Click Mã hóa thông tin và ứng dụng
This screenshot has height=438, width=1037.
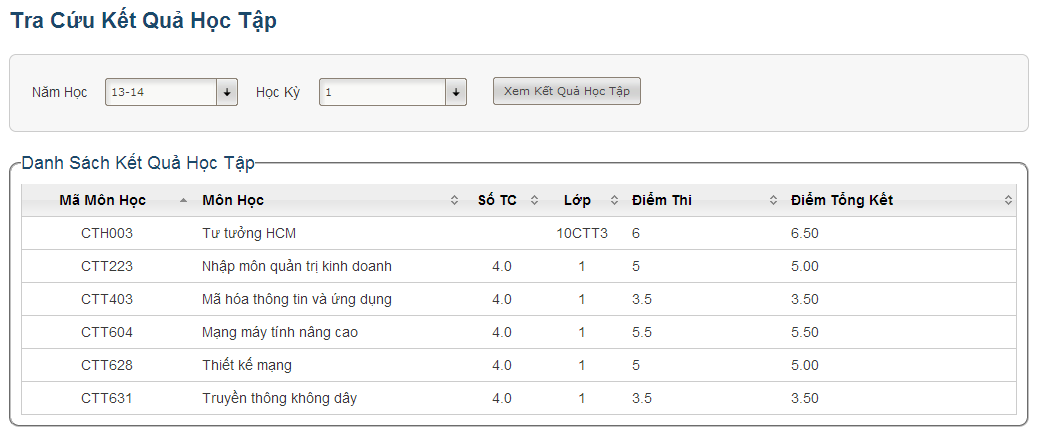(x=297, y=299)
